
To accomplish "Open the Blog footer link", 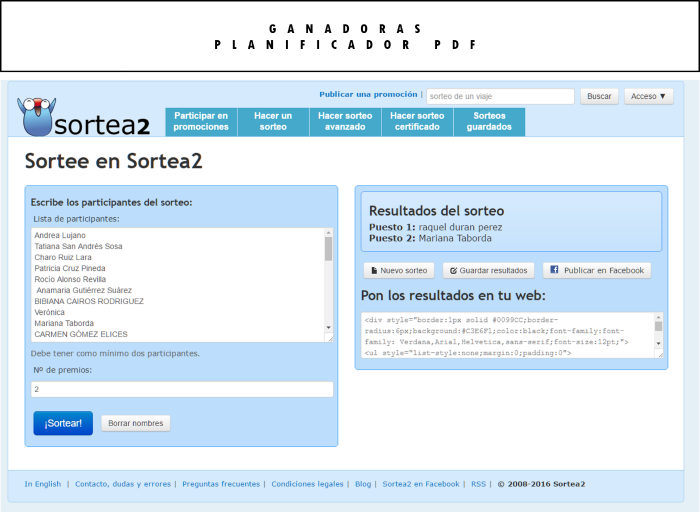I will (x=363, y=484).
